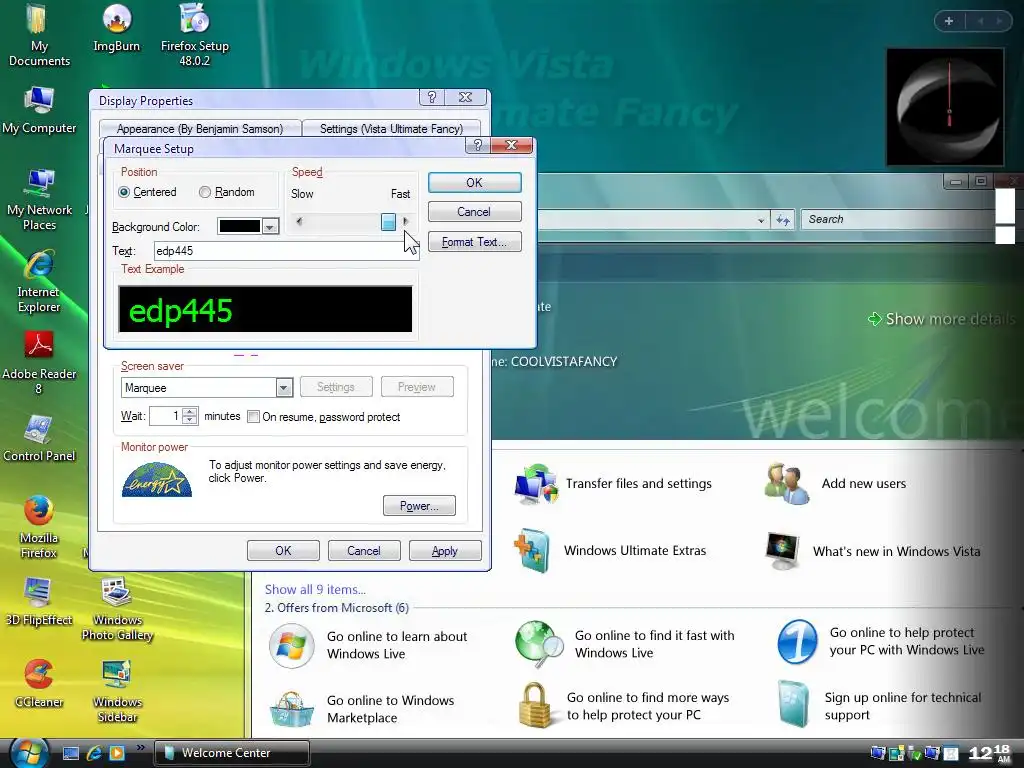Open Control Panel desktop icon
This screenshot has height=768, width=1024.
(39, 438)
